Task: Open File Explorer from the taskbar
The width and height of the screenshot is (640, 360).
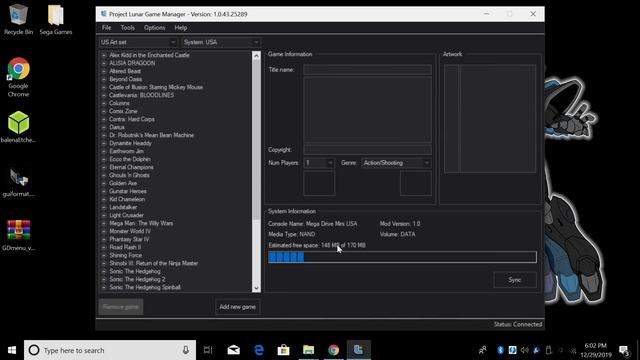Action: [309, 350]
